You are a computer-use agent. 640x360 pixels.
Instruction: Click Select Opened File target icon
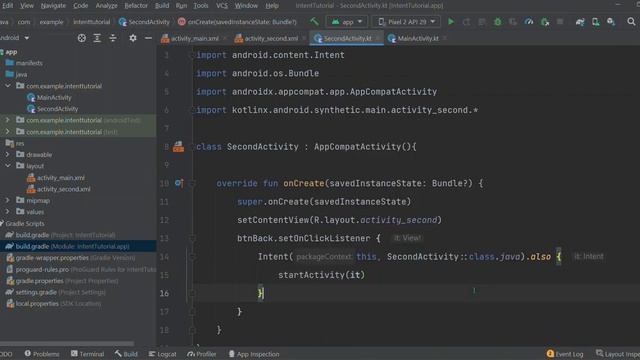(x=82, y=38)
